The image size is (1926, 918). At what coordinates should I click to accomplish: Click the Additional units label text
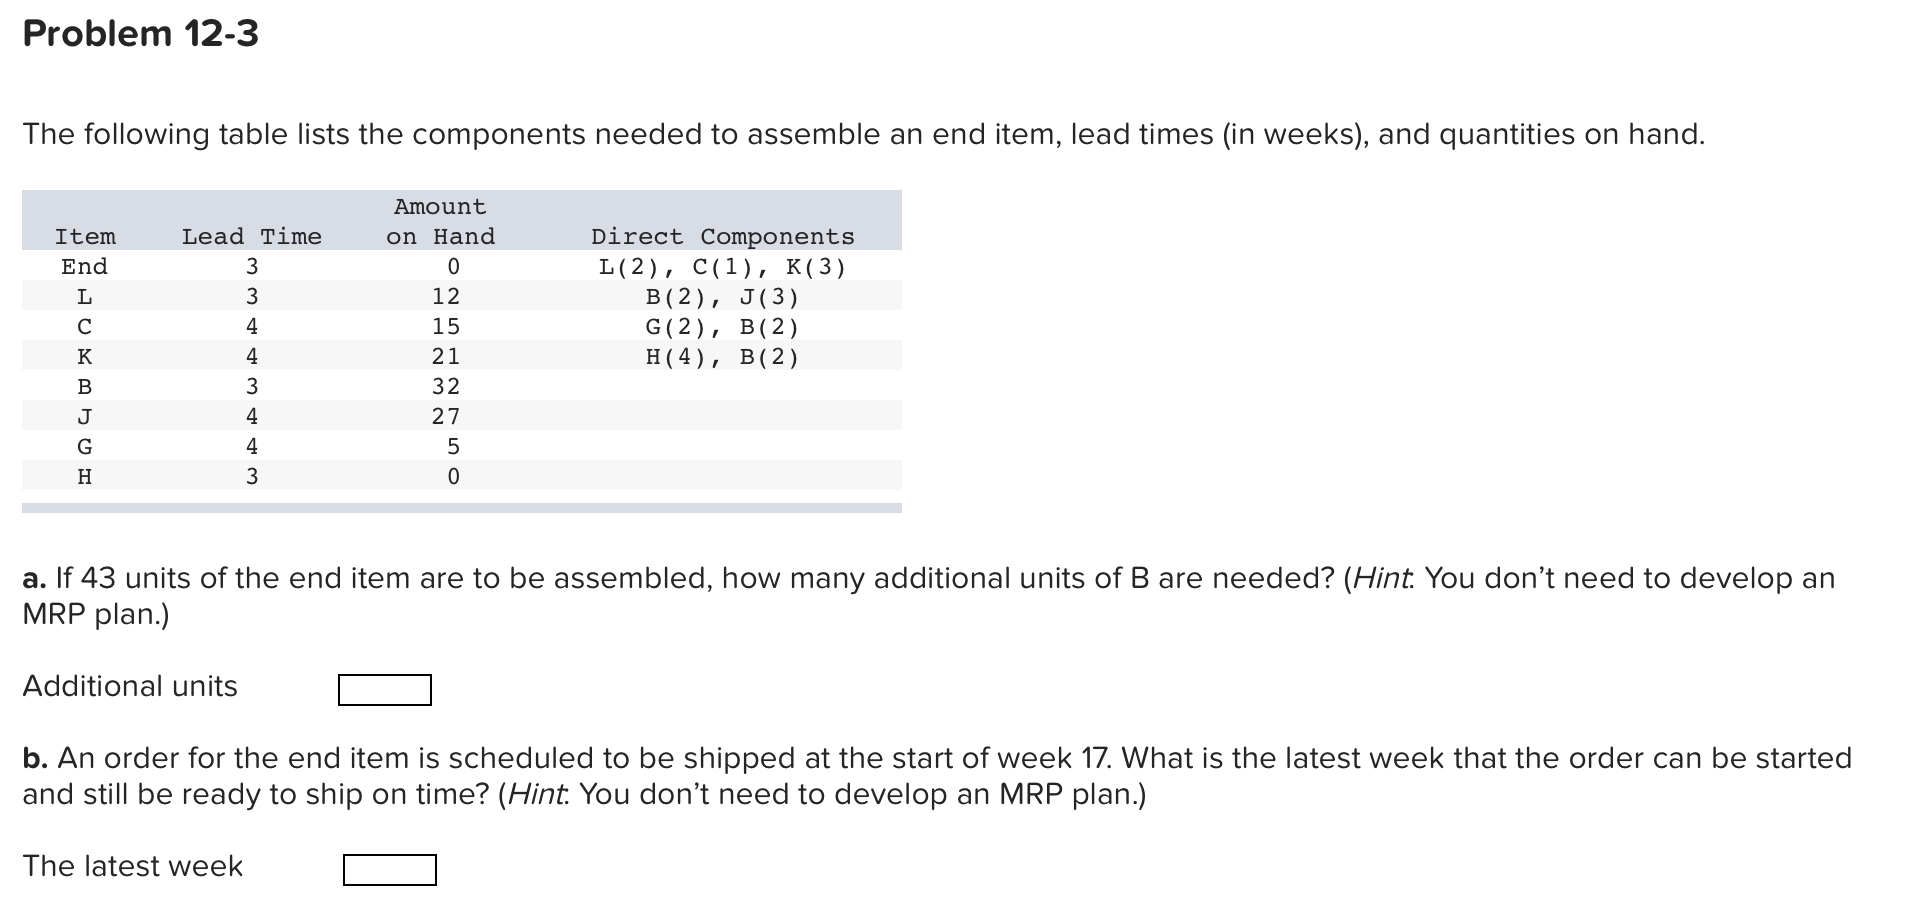(130, 686)
